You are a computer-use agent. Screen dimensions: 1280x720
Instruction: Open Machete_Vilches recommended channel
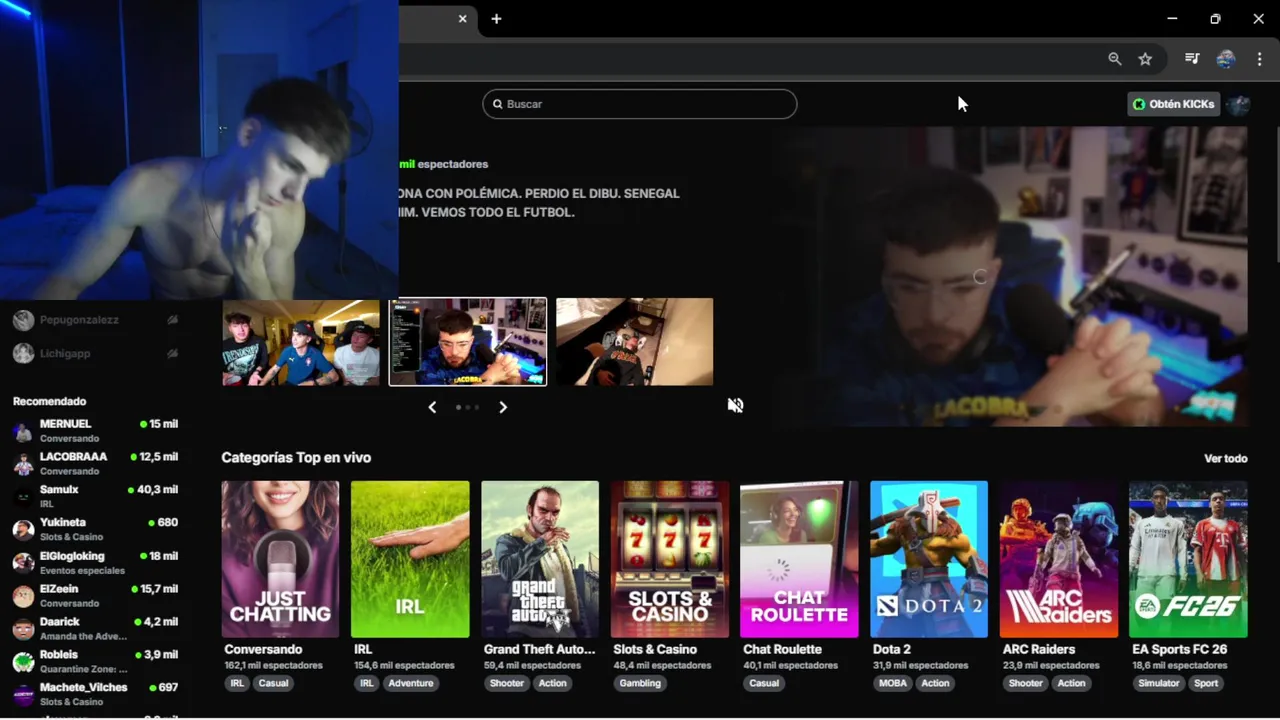click(95, 695)
